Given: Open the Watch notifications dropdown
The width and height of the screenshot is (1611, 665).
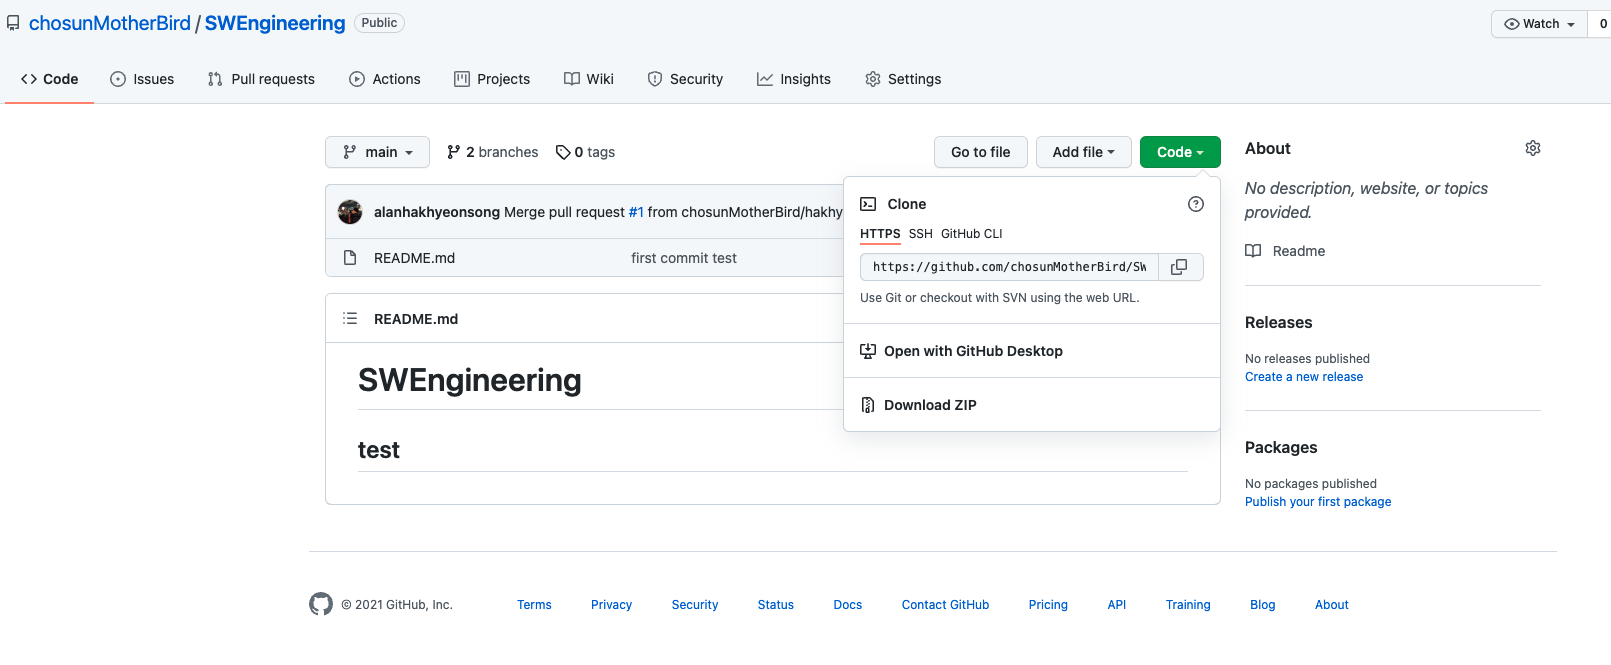Looking at the screenshot, I should 1539,24.
